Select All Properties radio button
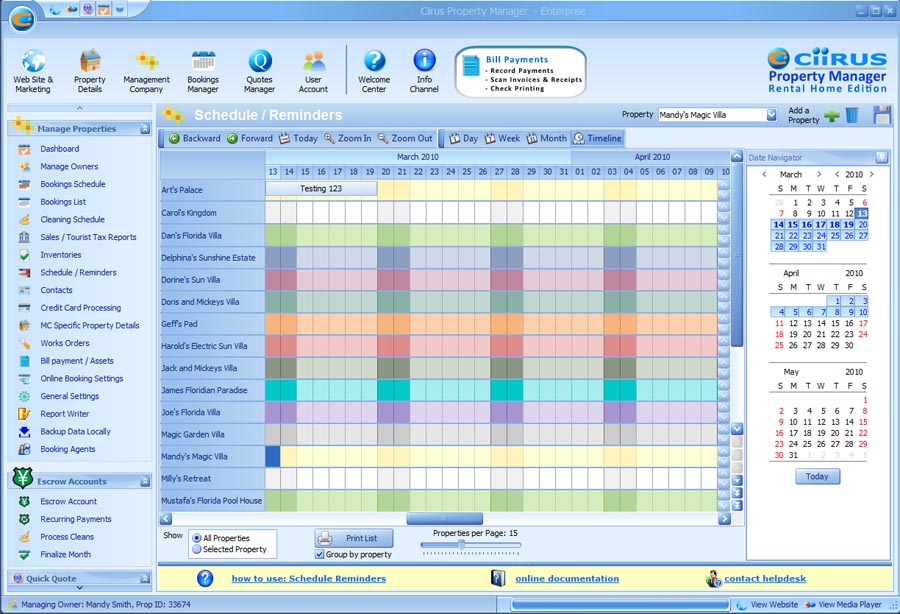The height and width of the screenshot is (614, 900). [x=197, y=538]
